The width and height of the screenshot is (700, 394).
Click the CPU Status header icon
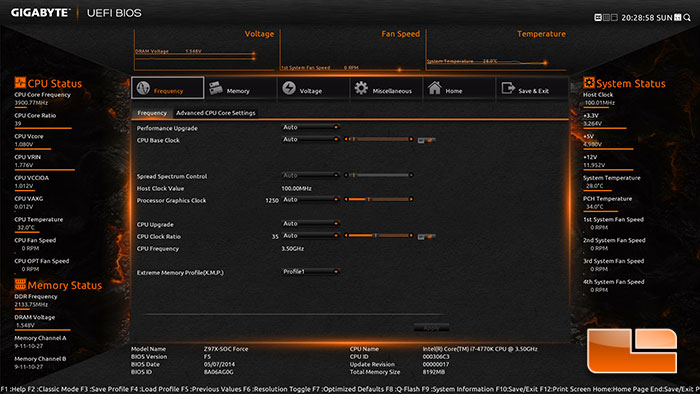20,83
